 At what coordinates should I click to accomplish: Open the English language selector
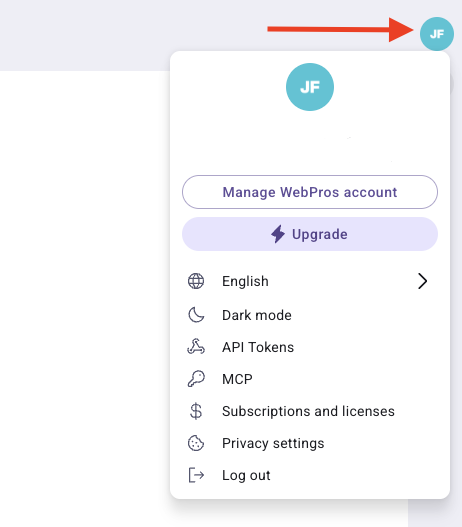click(x=310, y=281)
